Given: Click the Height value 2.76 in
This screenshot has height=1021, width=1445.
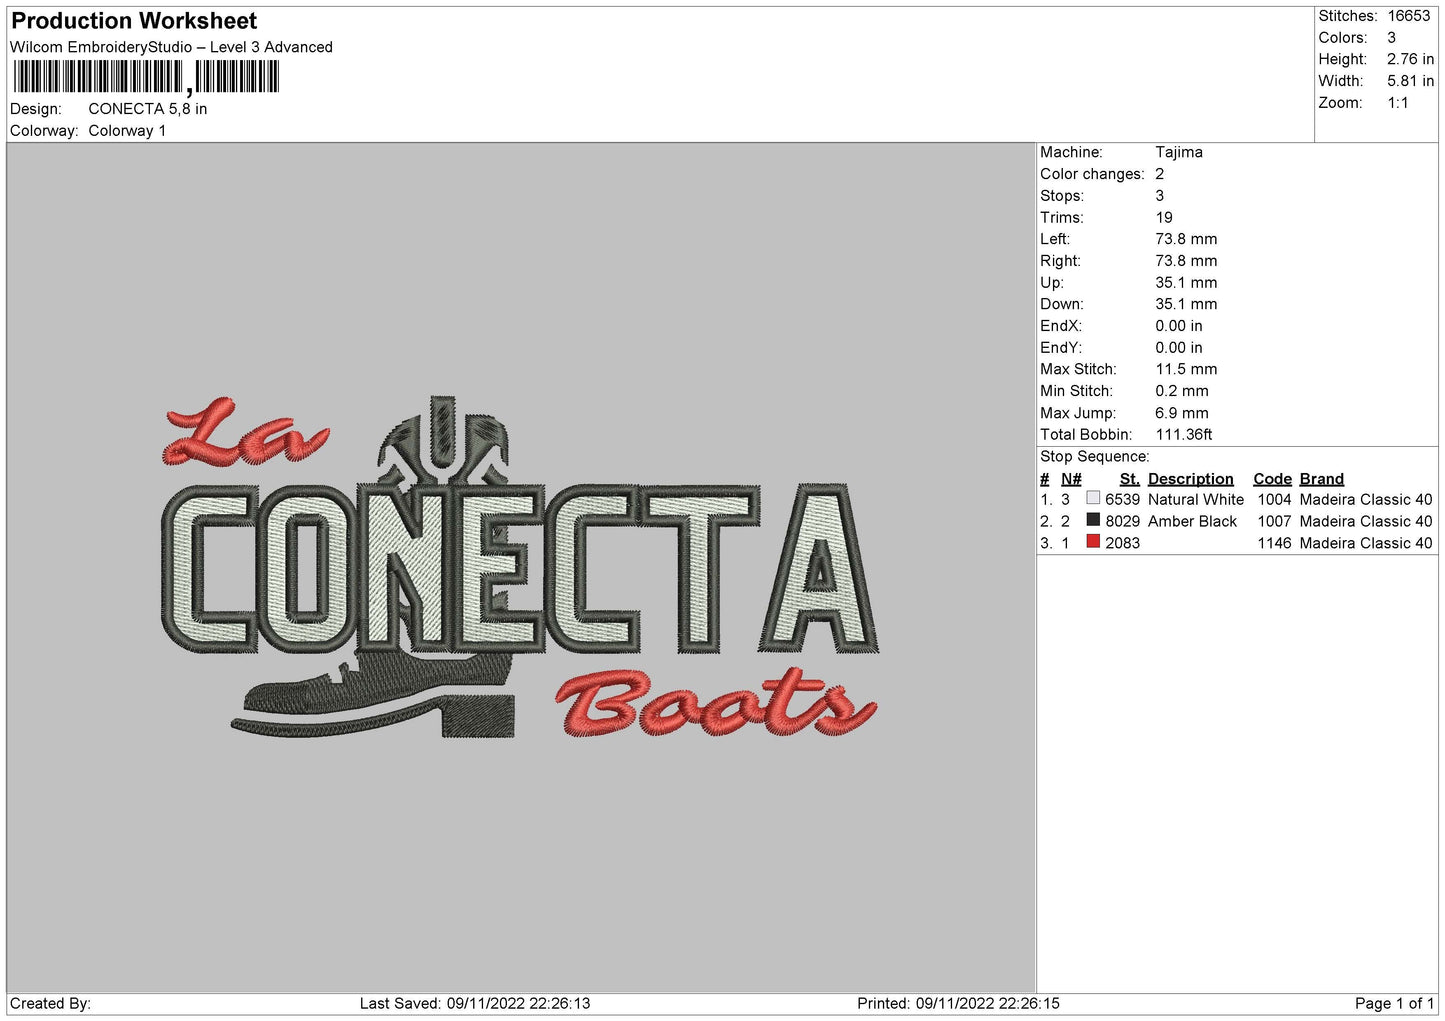Looking at the screenshot, I should click(x=1410, y=59).
